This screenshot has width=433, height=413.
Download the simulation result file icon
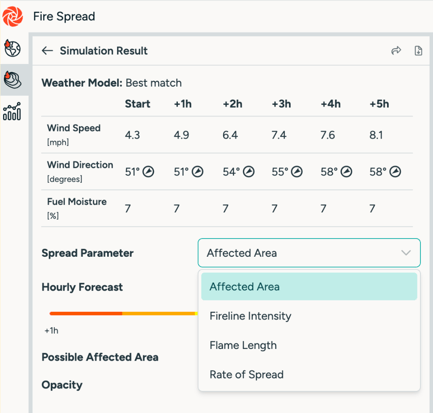point(418,51)
